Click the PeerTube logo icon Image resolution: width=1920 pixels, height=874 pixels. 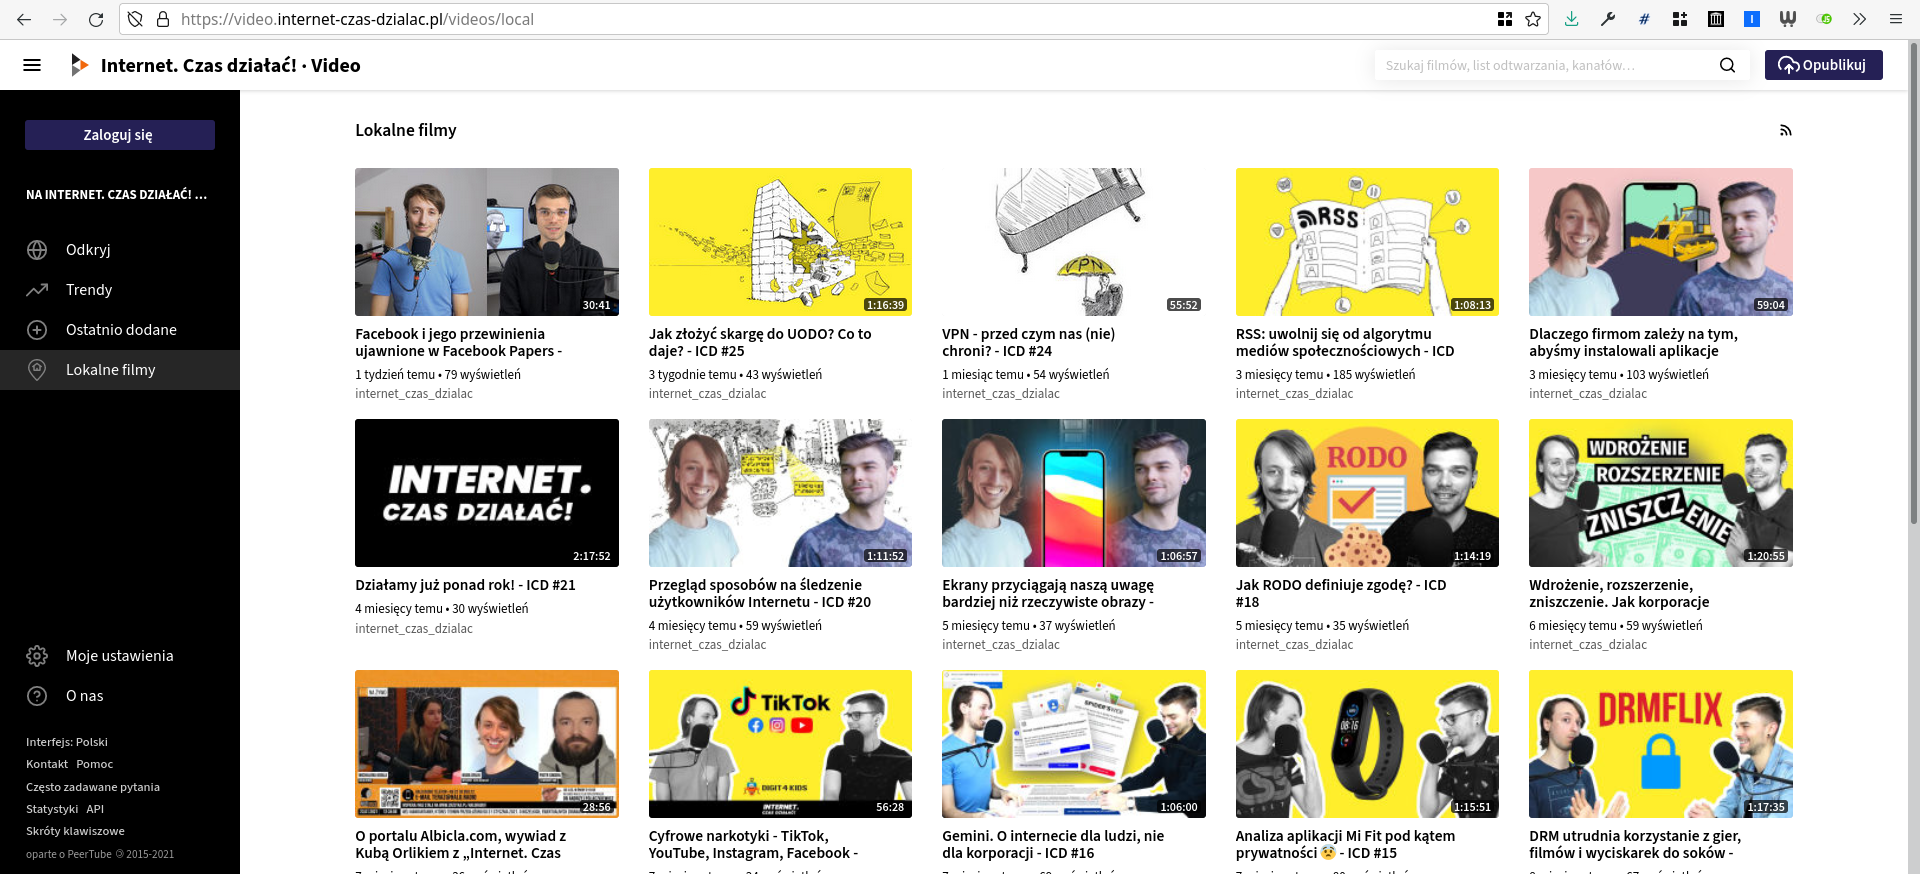[80, 65]
